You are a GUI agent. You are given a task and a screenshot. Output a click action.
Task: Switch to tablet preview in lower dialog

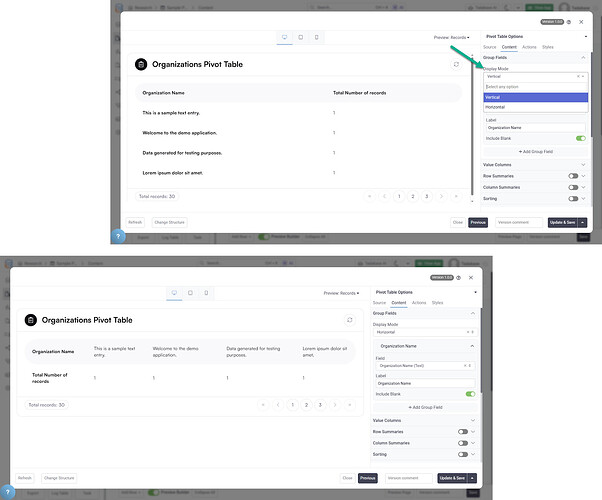[x=190, y=293]
